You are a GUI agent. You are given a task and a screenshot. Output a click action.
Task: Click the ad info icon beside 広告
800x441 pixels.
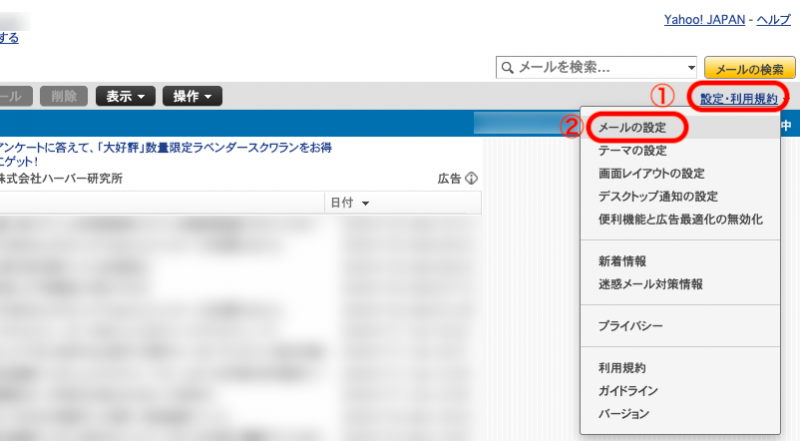tap(472, 178)
